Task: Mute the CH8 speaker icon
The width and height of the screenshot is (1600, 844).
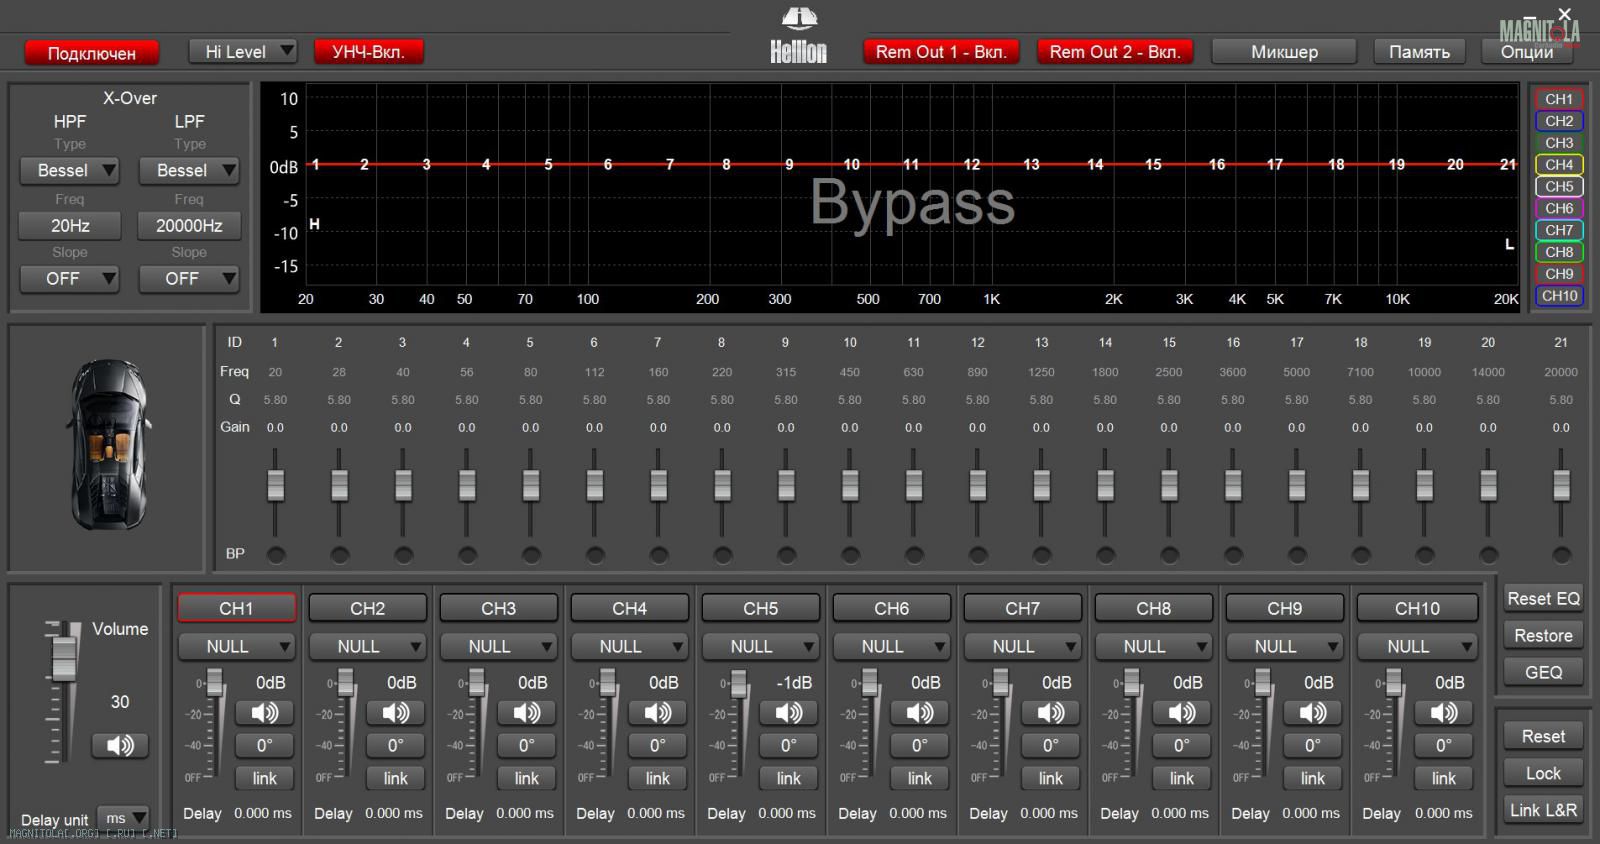Action: pyautogui.click(x=1181, y=713)
